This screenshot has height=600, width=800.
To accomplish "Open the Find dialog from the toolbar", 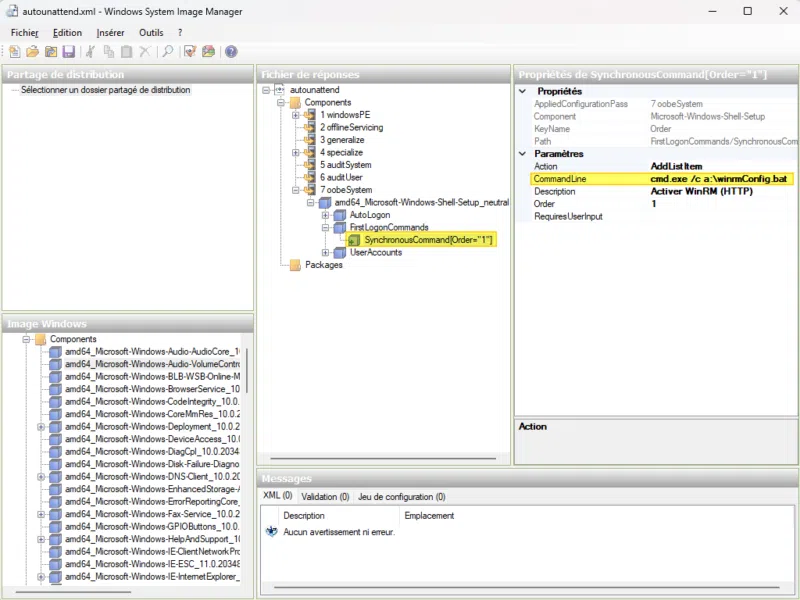I will tap(167, 51).
